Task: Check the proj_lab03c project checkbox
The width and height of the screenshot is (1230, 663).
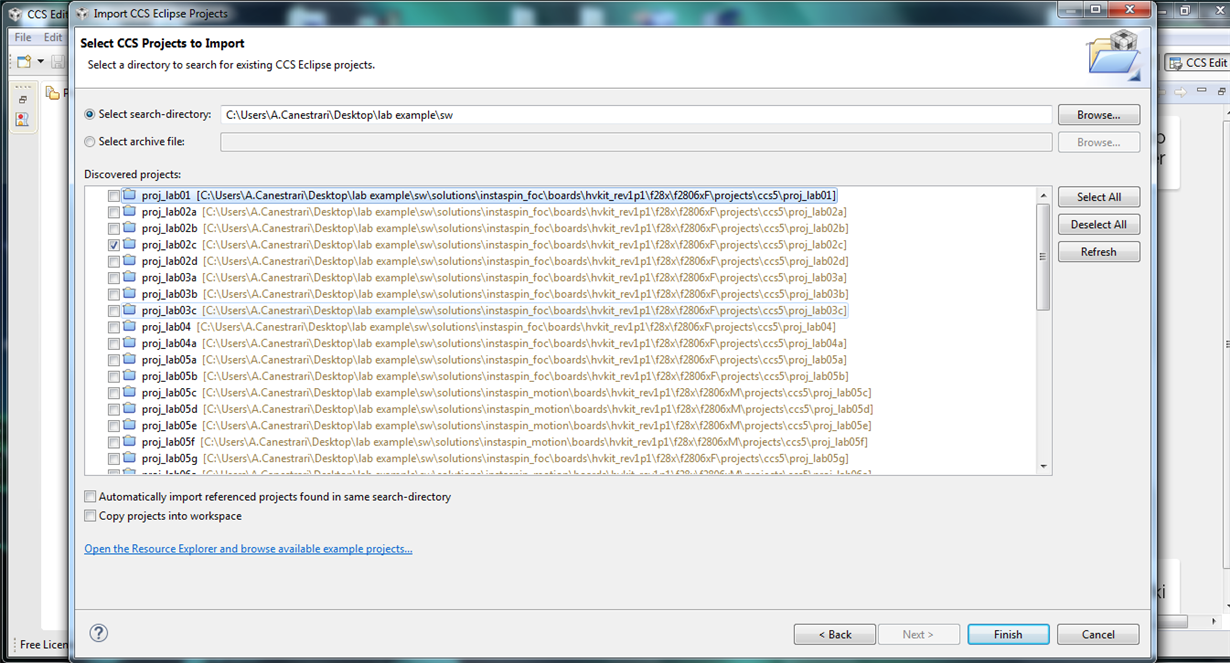Action: (x=114, y=311)
